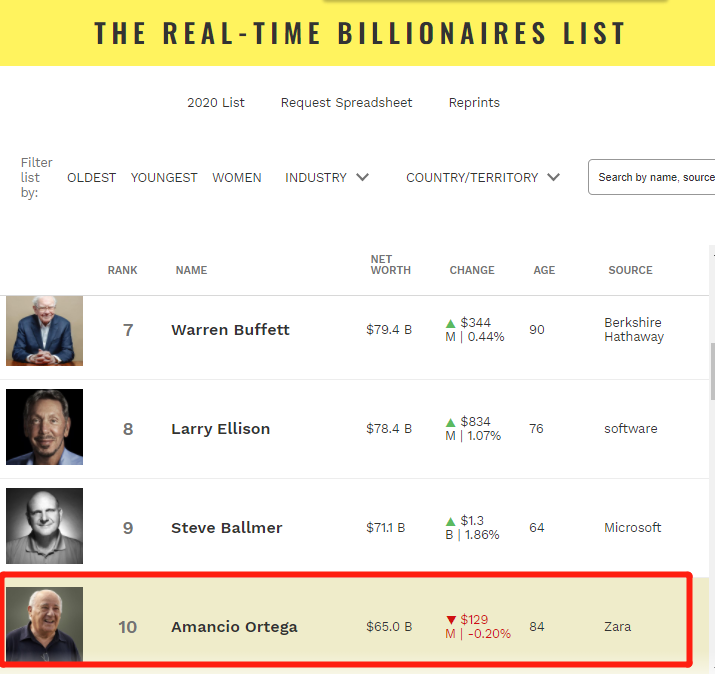Click green up arrow in Ballmer's change
This screenshot has height=674, width=715.
451,521
